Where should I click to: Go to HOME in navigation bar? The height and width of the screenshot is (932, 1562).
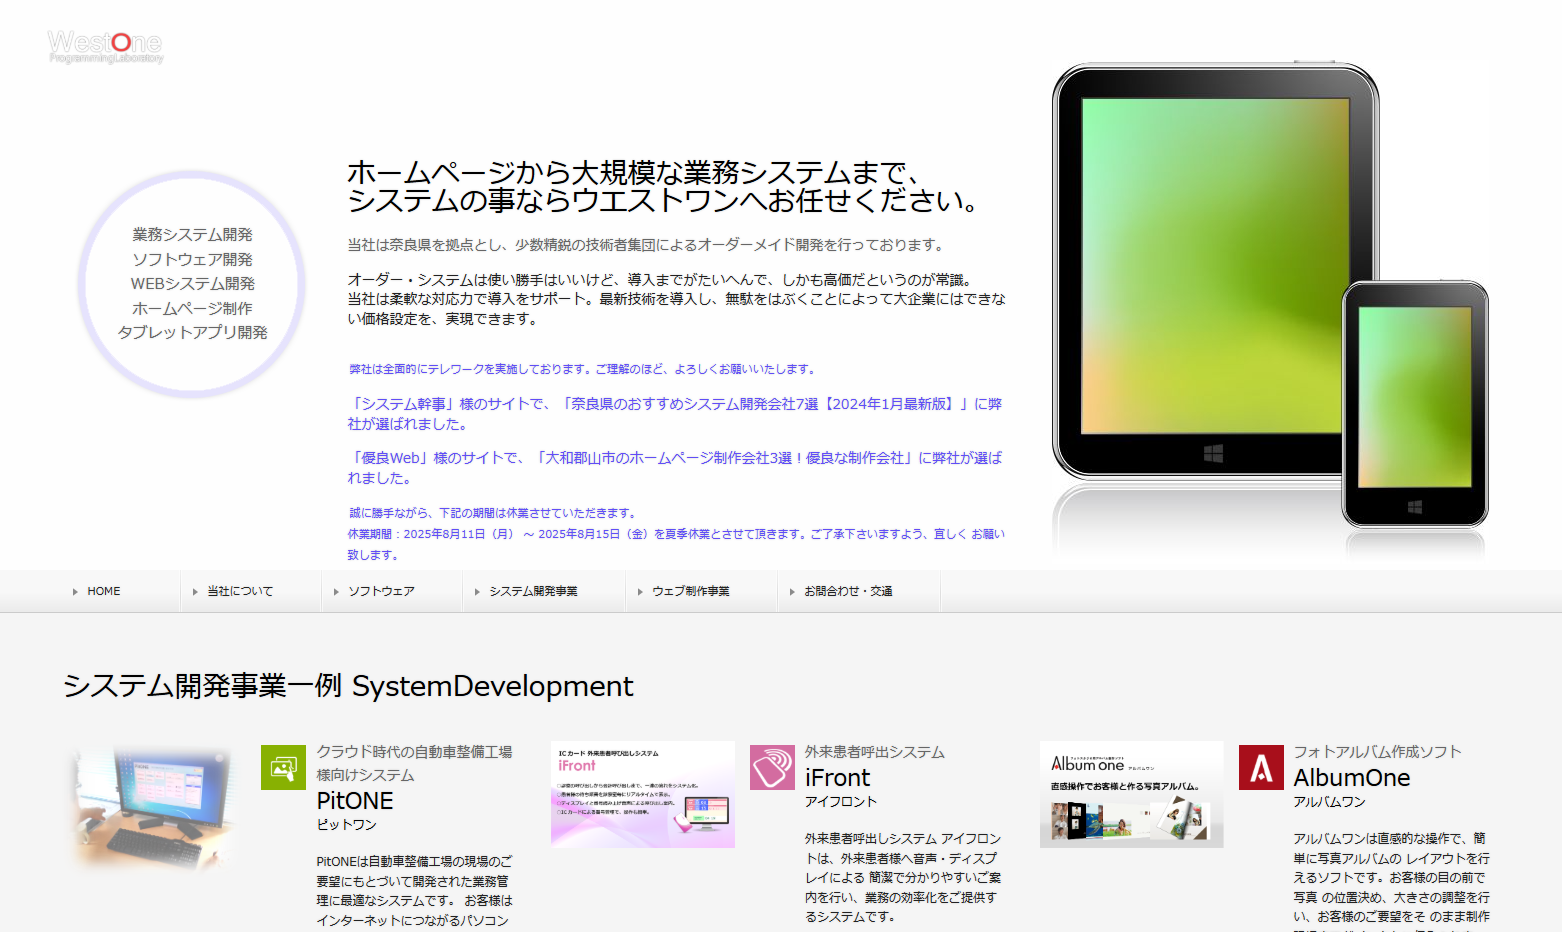pyautogui.click(x=103, y=592)
